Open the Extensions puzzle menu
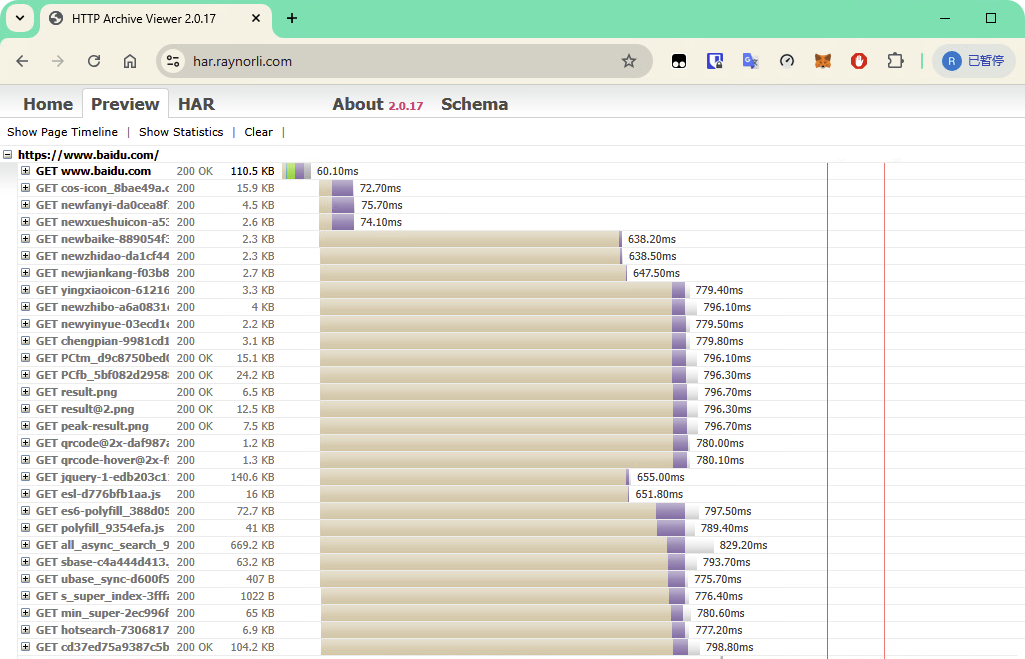 [896, 61]
